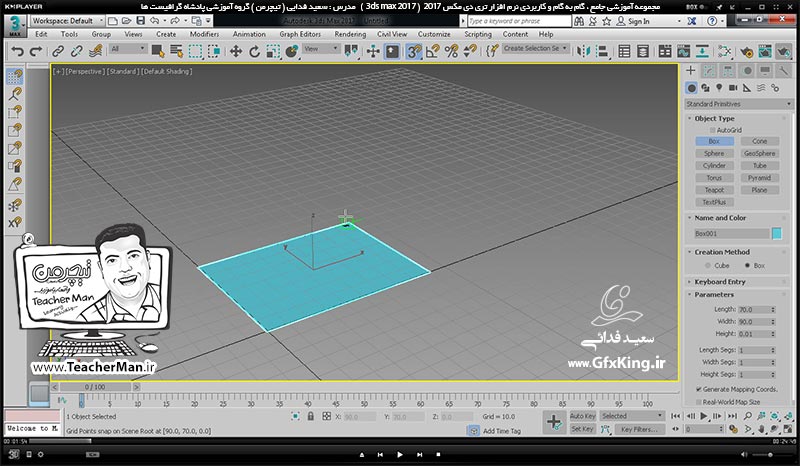Activate the Select and Link tool
Screen dimensions: 800x466
[x=58, y=51]
